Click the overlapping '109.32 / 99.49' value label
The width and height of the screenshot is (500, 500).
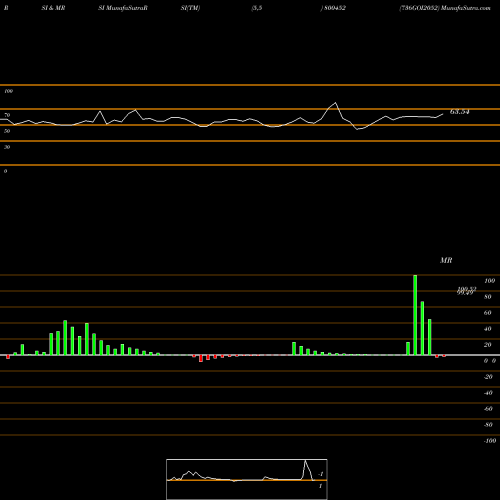click(466, 291)
